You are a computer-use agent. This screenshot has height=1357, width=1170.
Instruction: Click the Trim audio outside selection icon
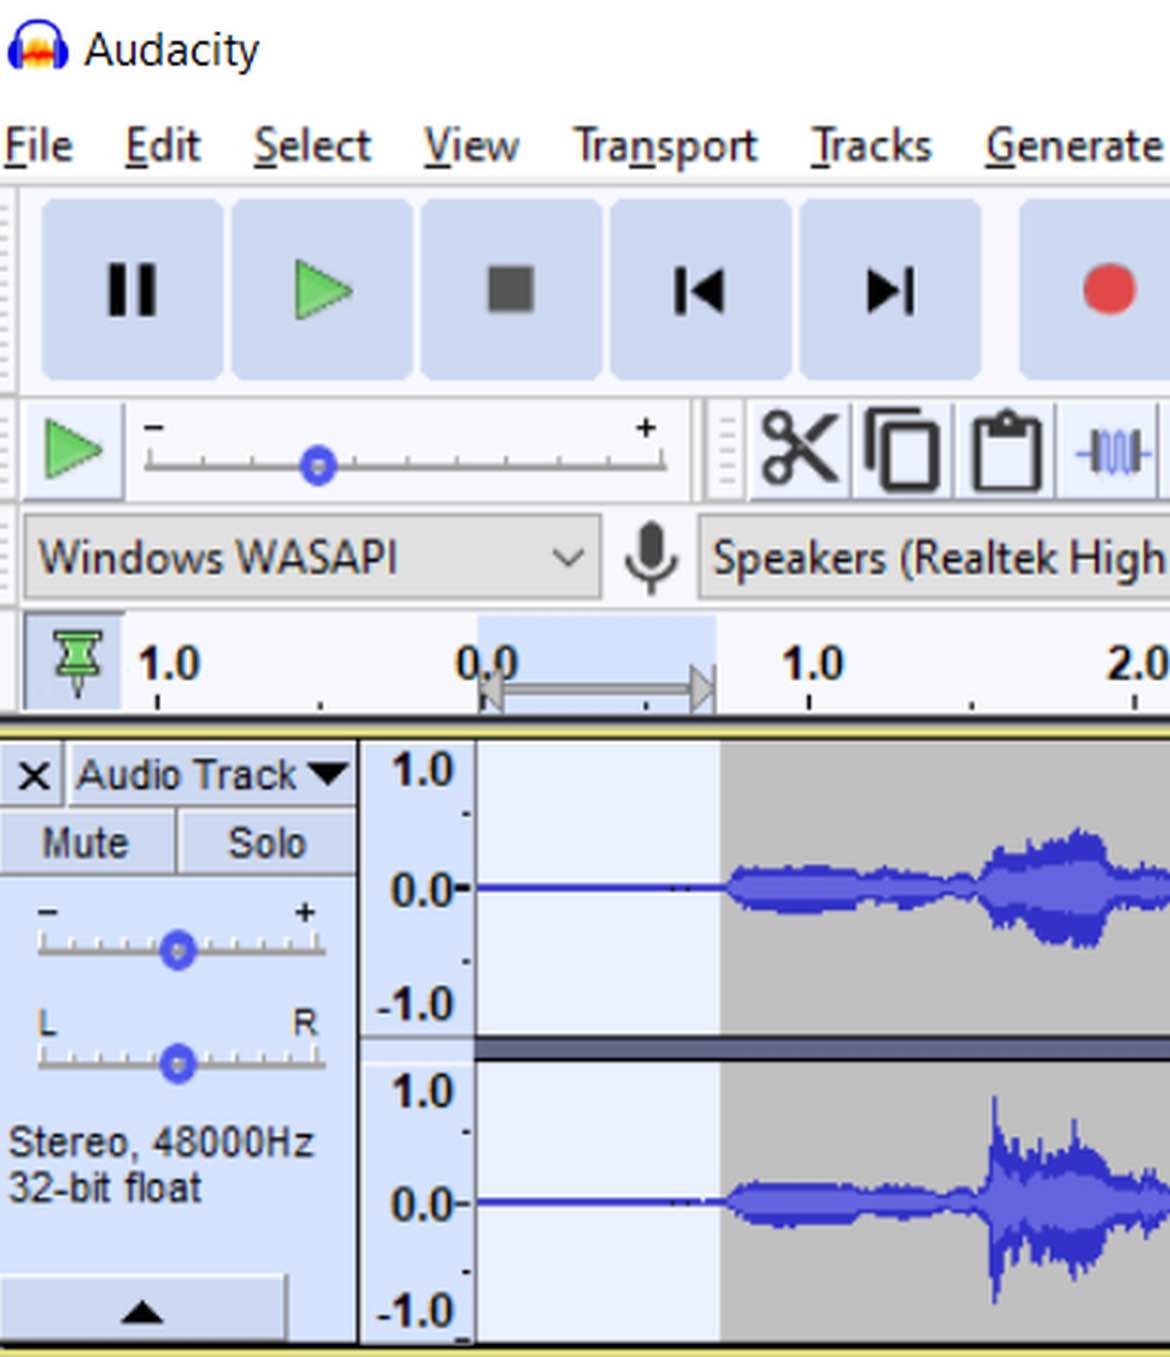click(x=1110, y=452)
